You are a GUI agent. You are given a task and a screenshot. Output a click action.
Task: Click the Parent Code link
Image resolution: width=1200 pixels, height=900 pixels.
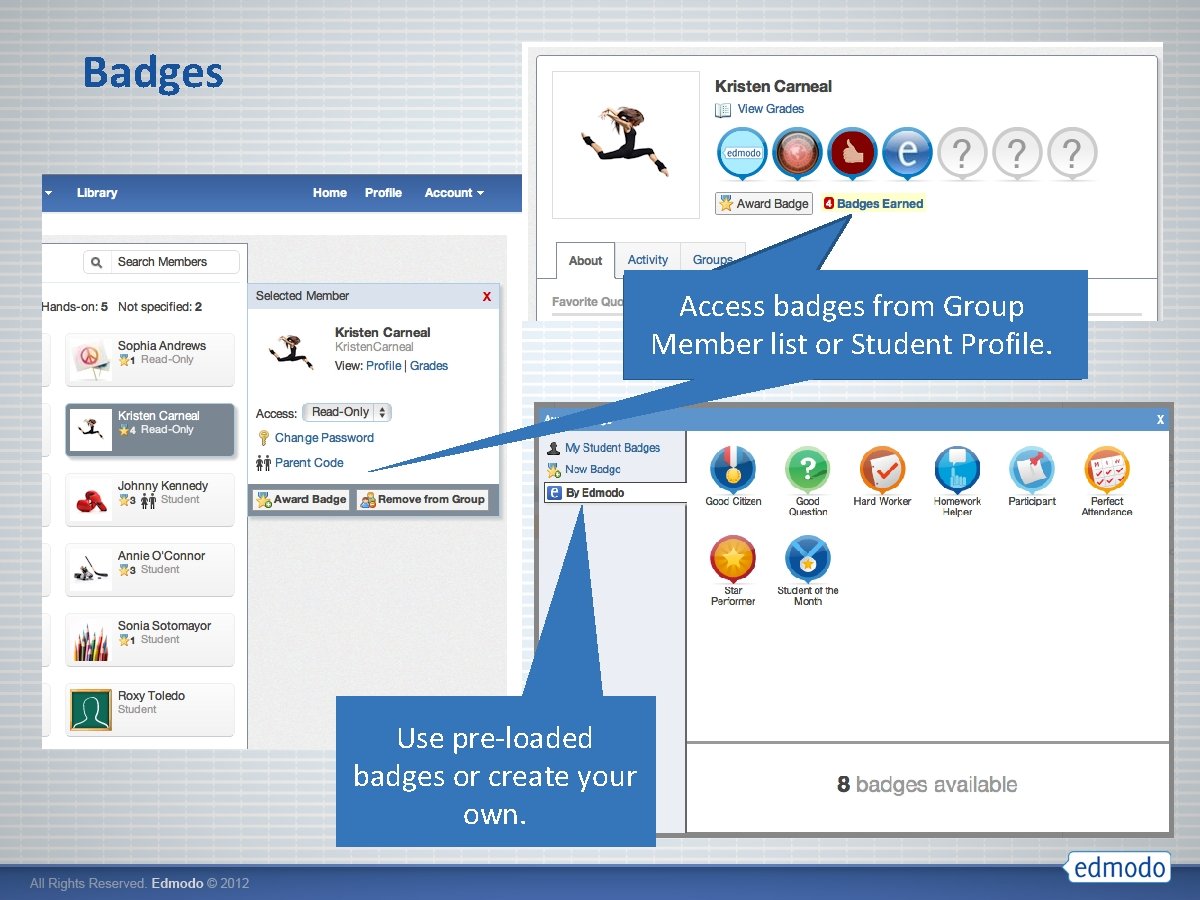pos(309,463)
